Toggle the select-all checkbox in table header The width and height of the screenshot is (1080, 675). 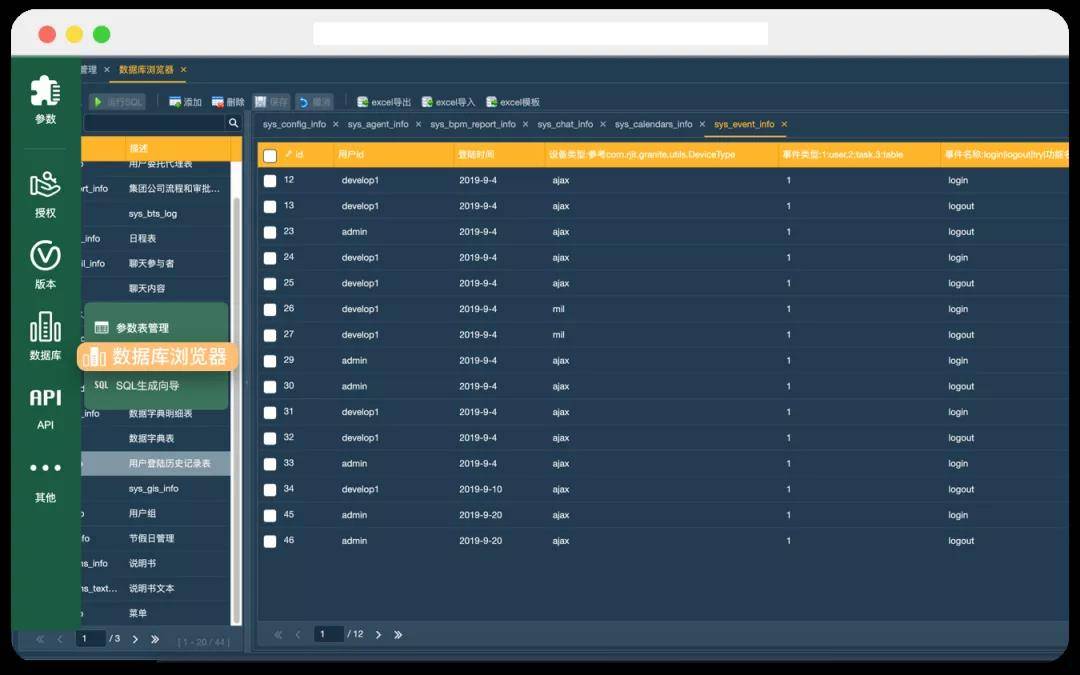[270, 155]
